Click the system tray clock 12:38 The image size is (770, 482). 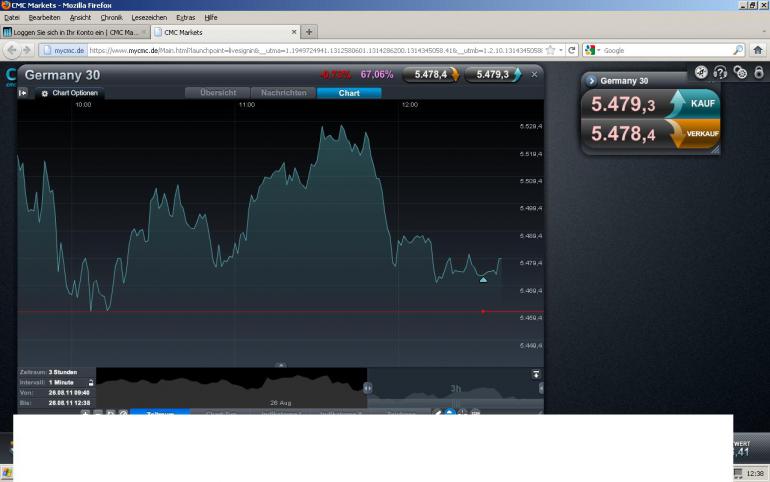(x=755, y=473)
